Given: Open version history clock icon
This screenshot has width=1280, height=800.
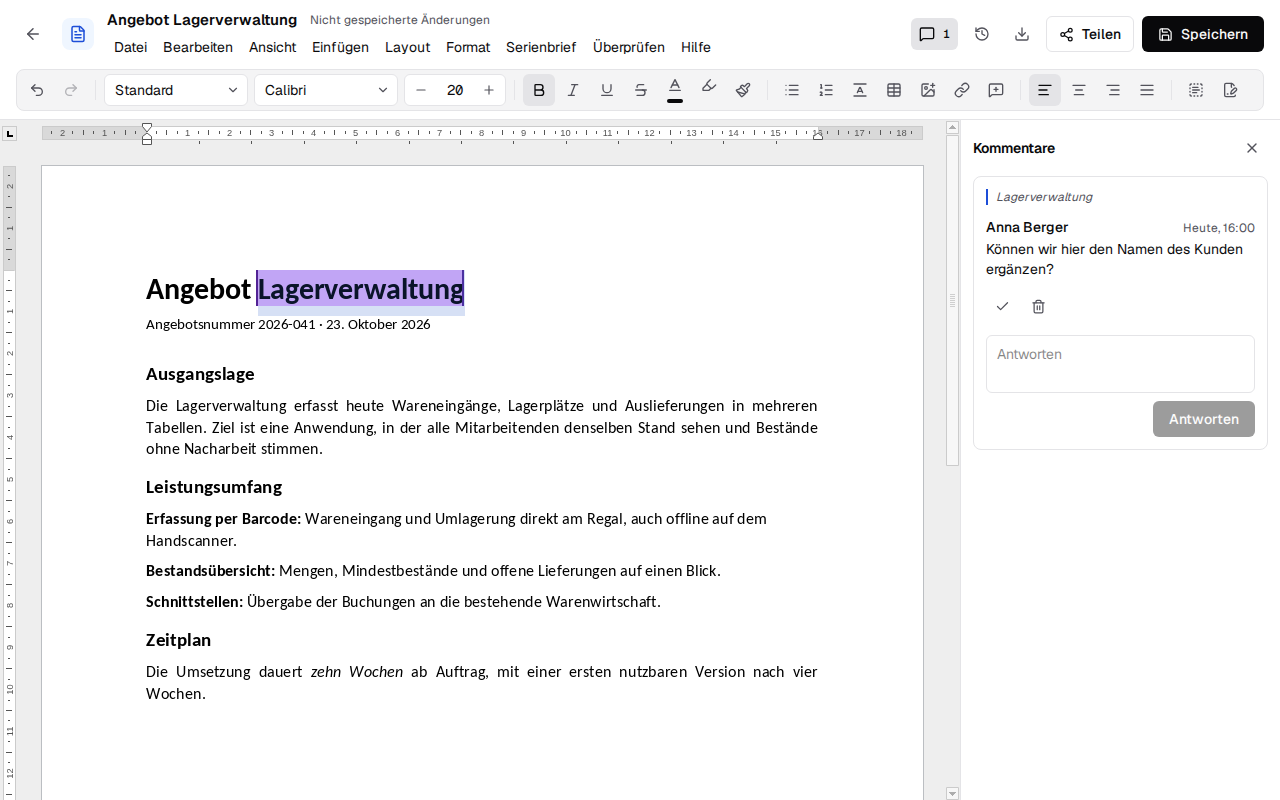Looking at the screenshot, I should [982, 34].
